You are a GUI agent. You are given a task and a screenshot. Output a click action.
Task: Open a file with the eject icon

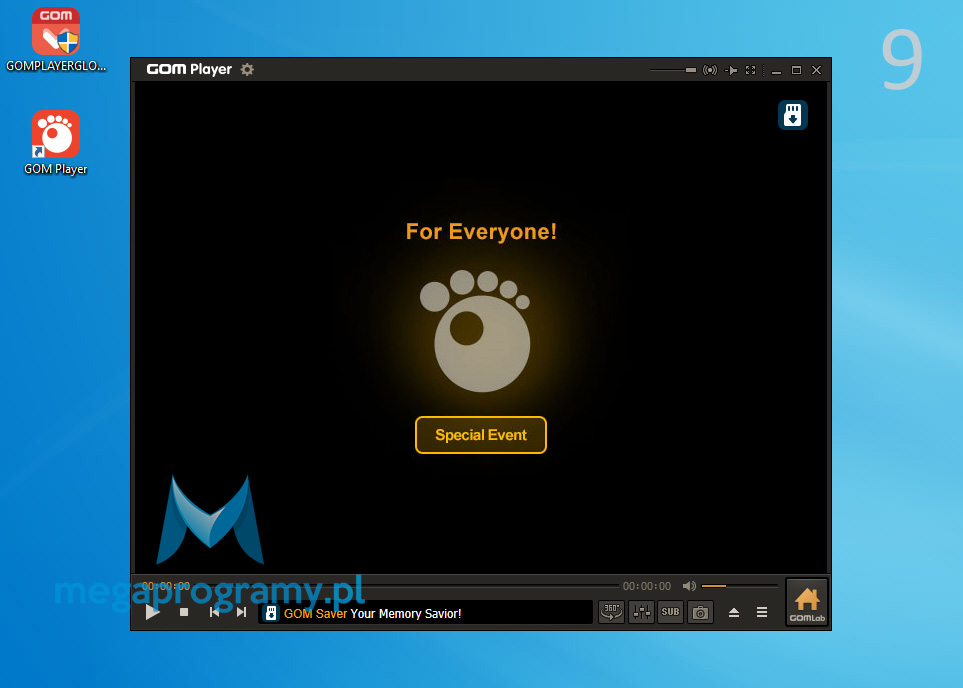(734, 612)
